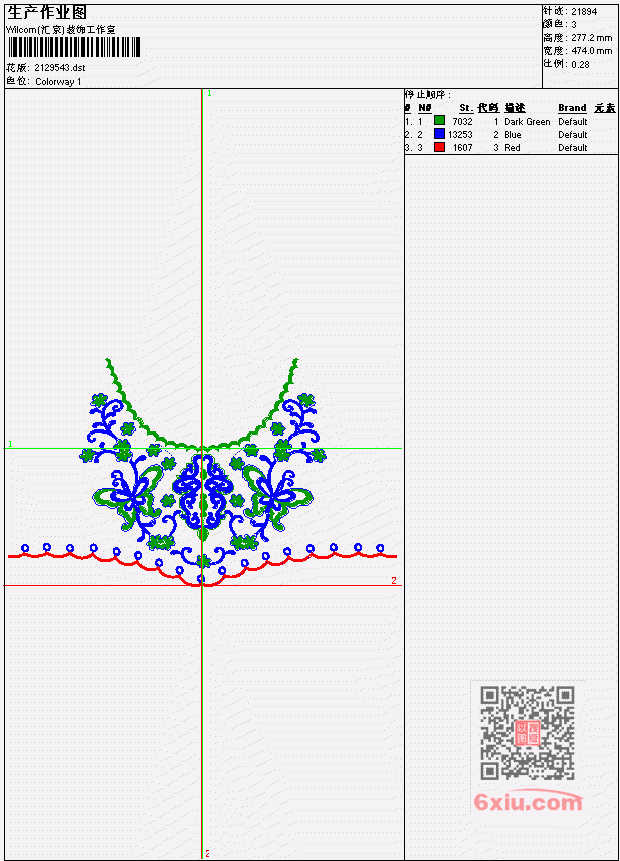Click the Wilcom studio name text
The height and width of the screenshot is (861, 620).
pos(60,30)
